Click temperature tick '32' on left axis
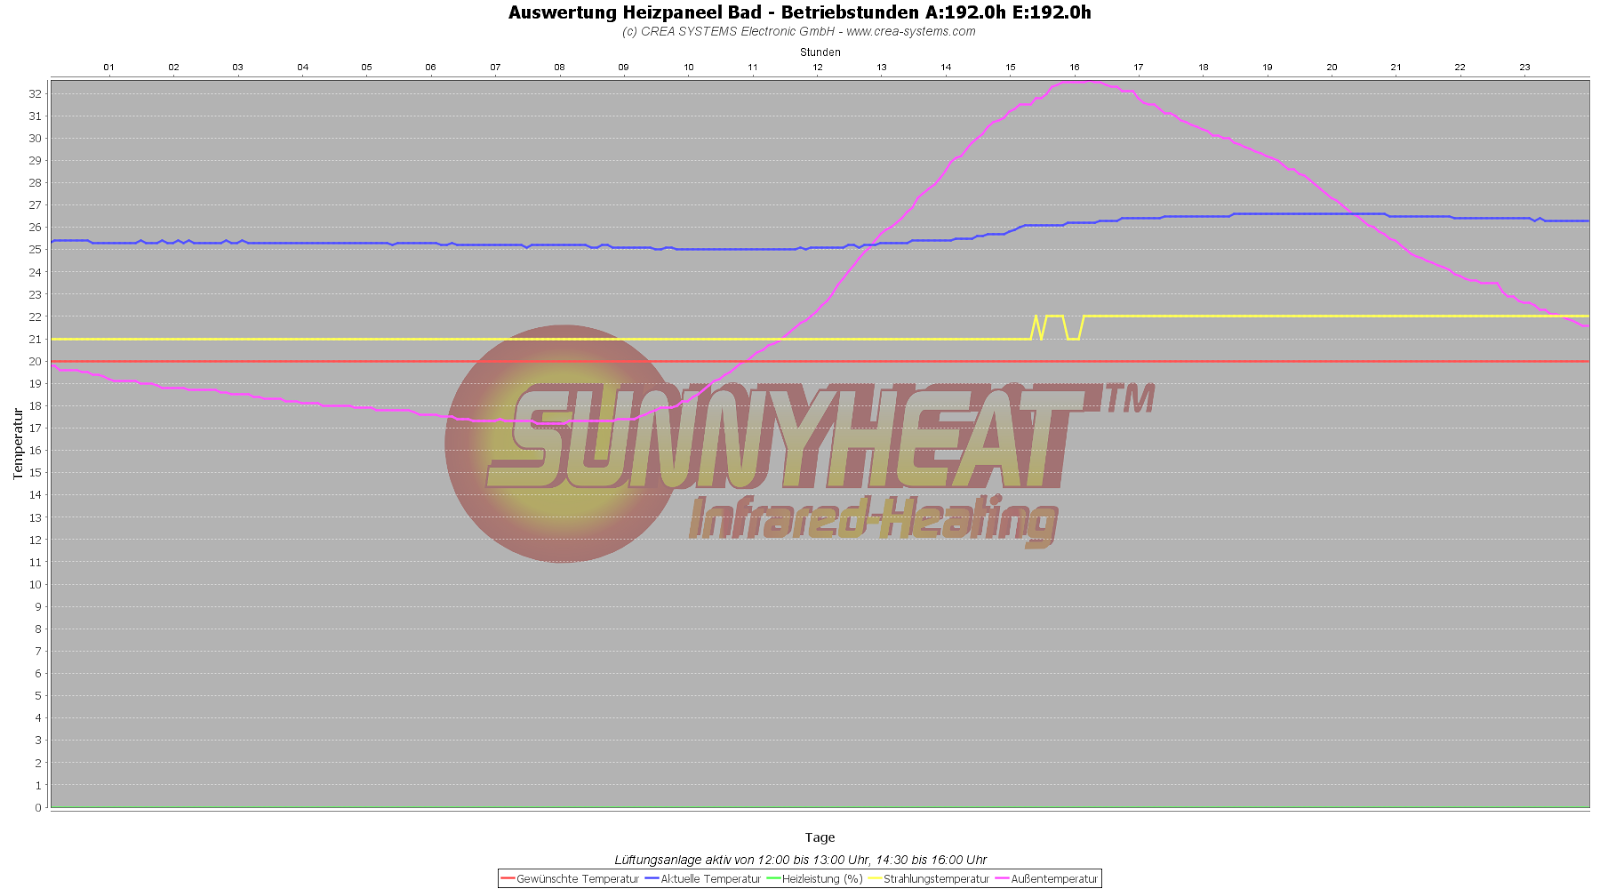 pos(35,94)
